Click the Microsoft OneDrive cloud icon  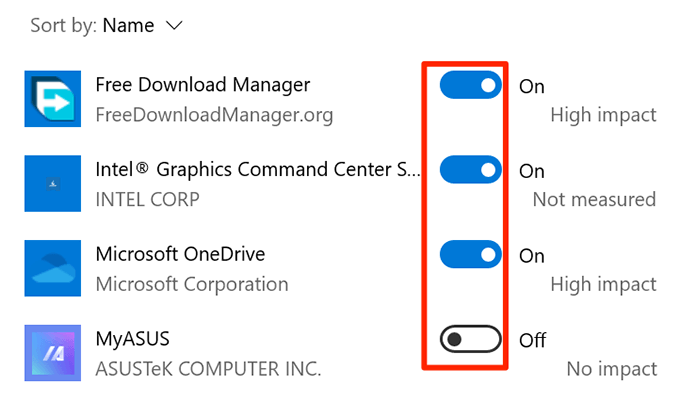pos(51,270)
